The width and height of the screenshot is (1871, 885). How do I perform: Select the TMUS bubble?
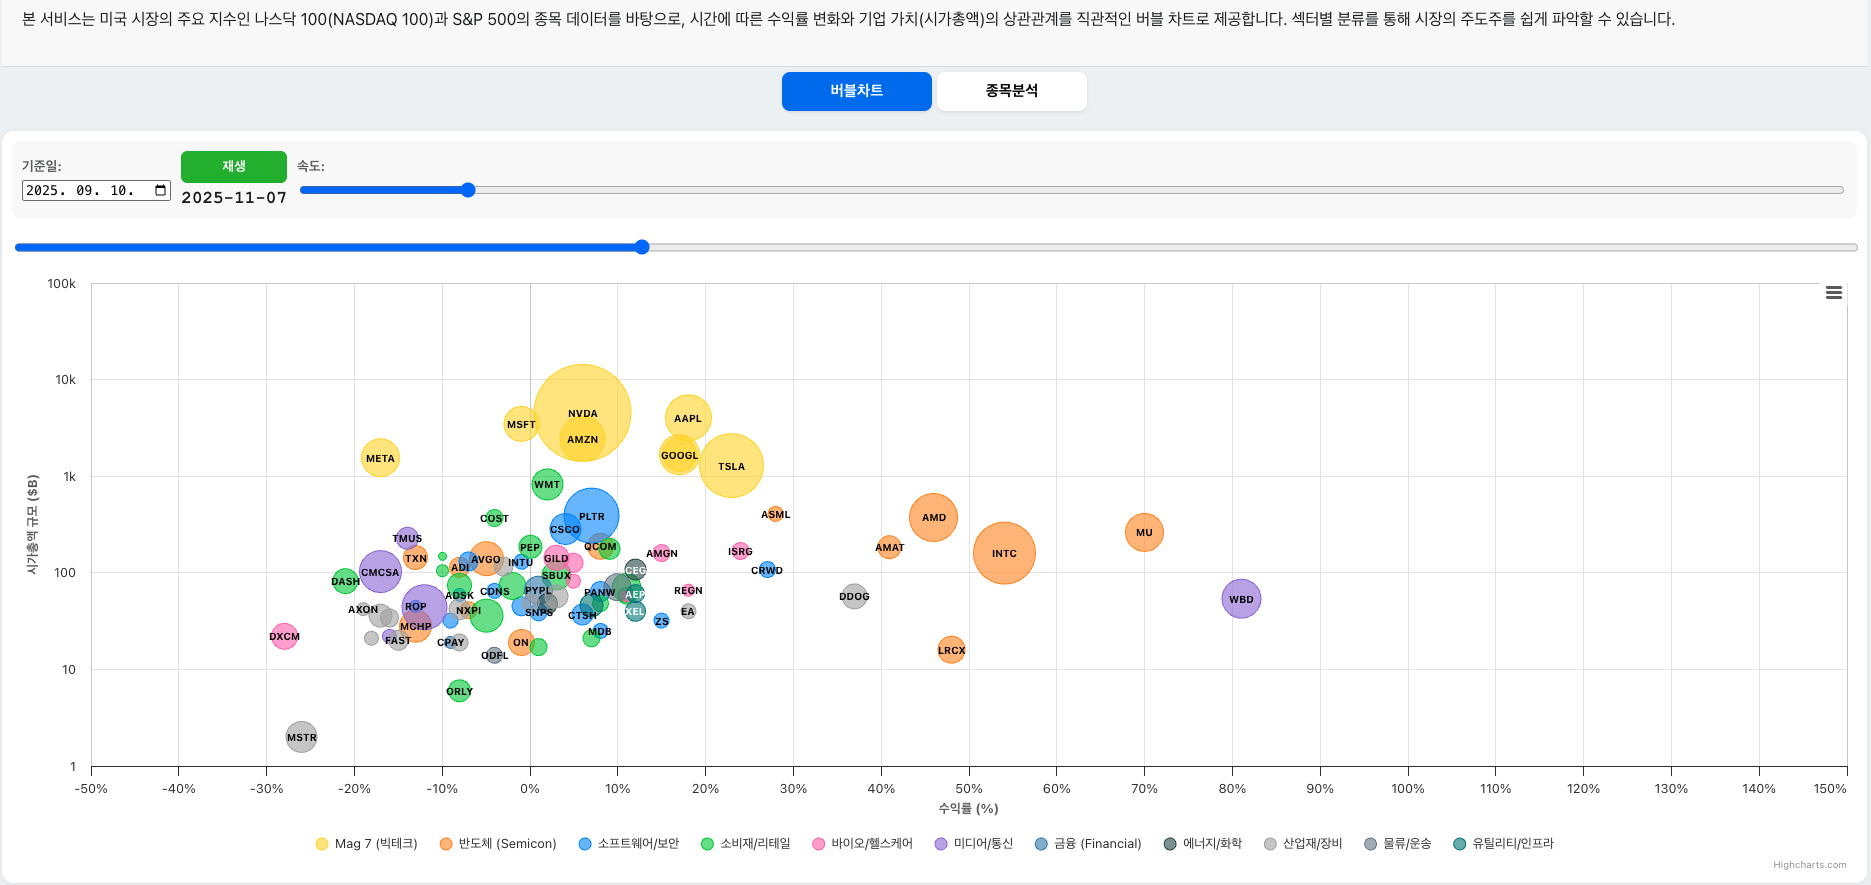pyautogui.click(x=407, y=538)
